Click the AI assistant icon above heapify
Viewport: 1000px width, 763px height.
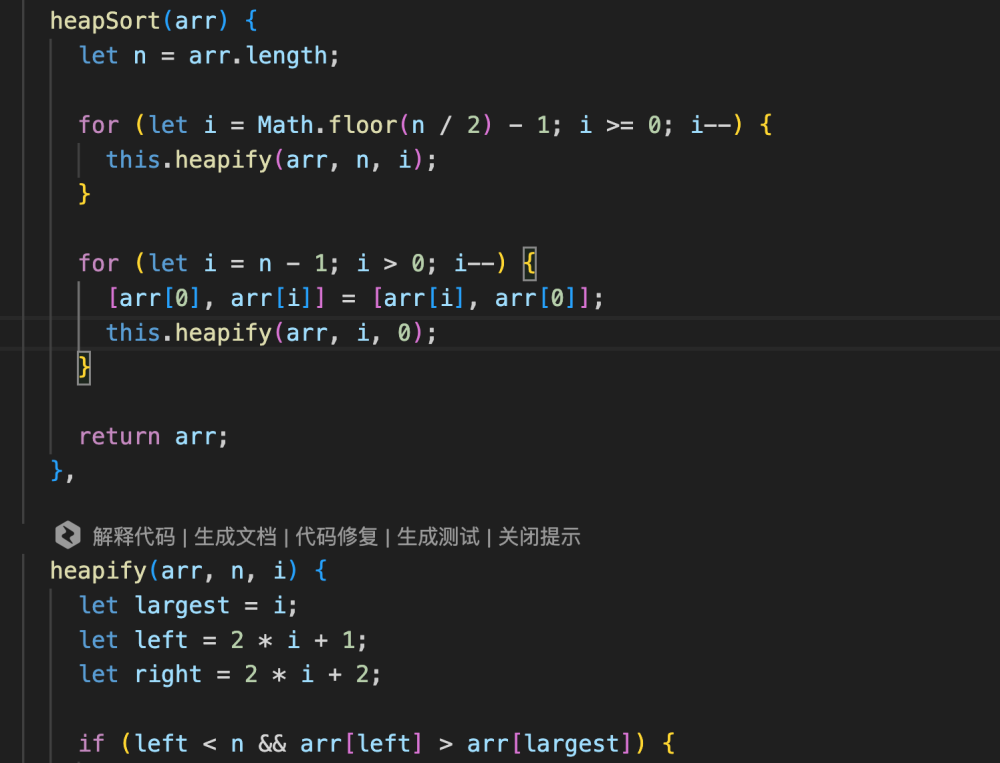pyautogui.click(x=67, y=537)
